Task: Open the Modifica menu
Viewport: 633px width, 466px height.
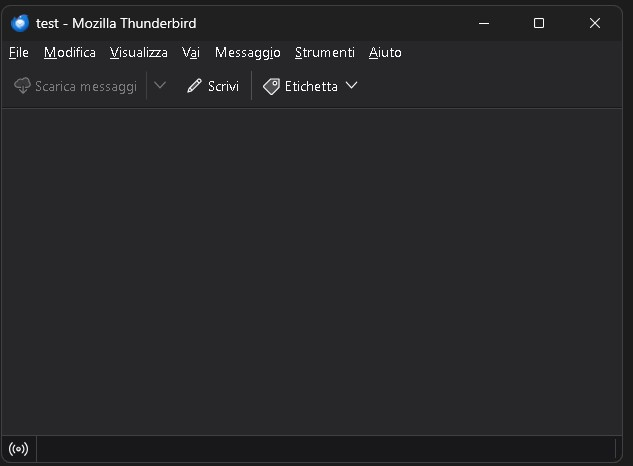Action: point(70,52)
